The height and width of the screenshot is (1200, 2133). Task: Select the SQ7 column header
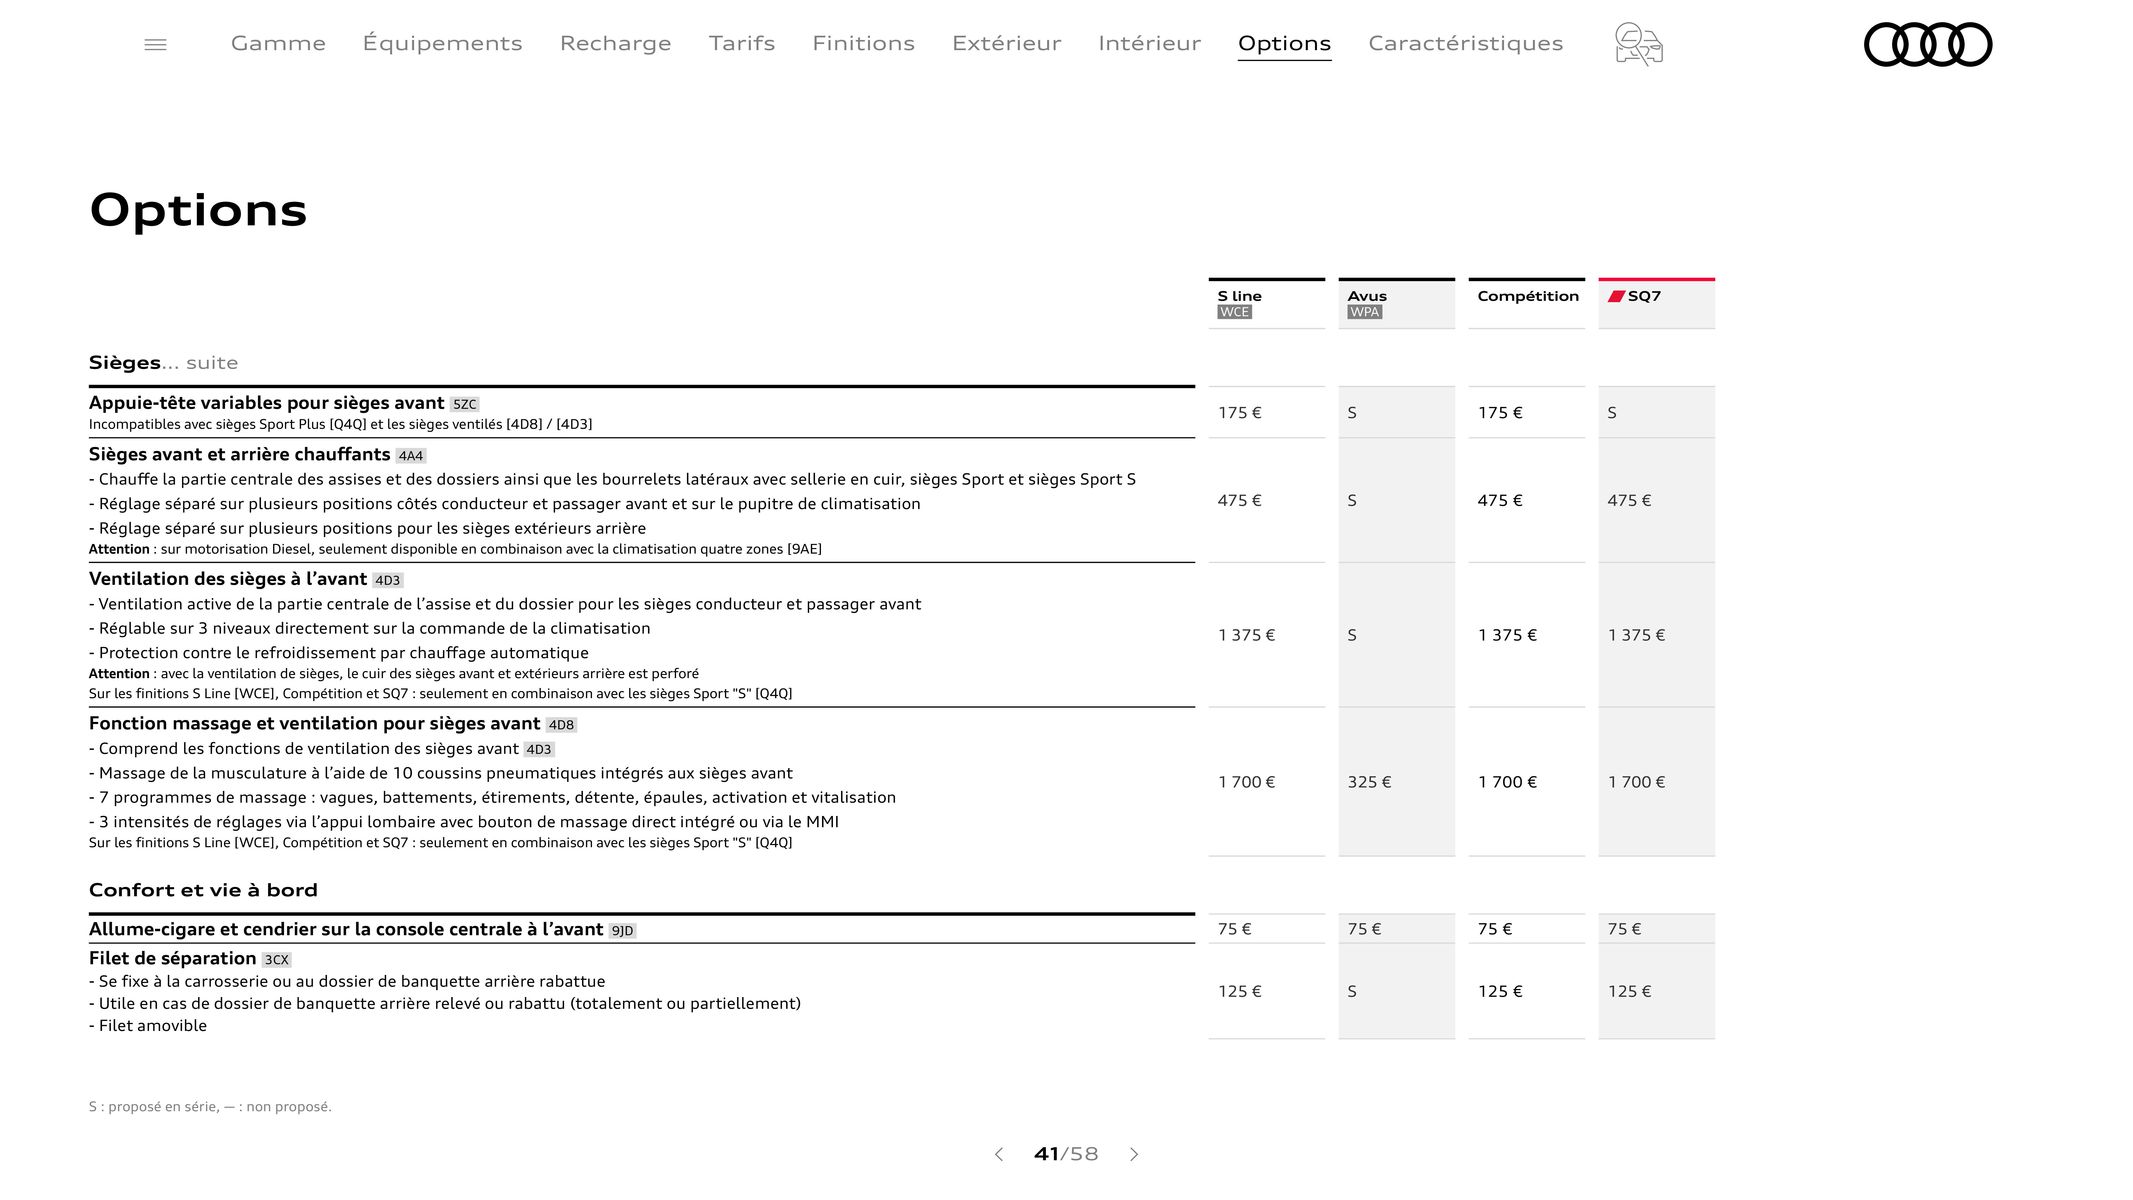pos(1656,303)
